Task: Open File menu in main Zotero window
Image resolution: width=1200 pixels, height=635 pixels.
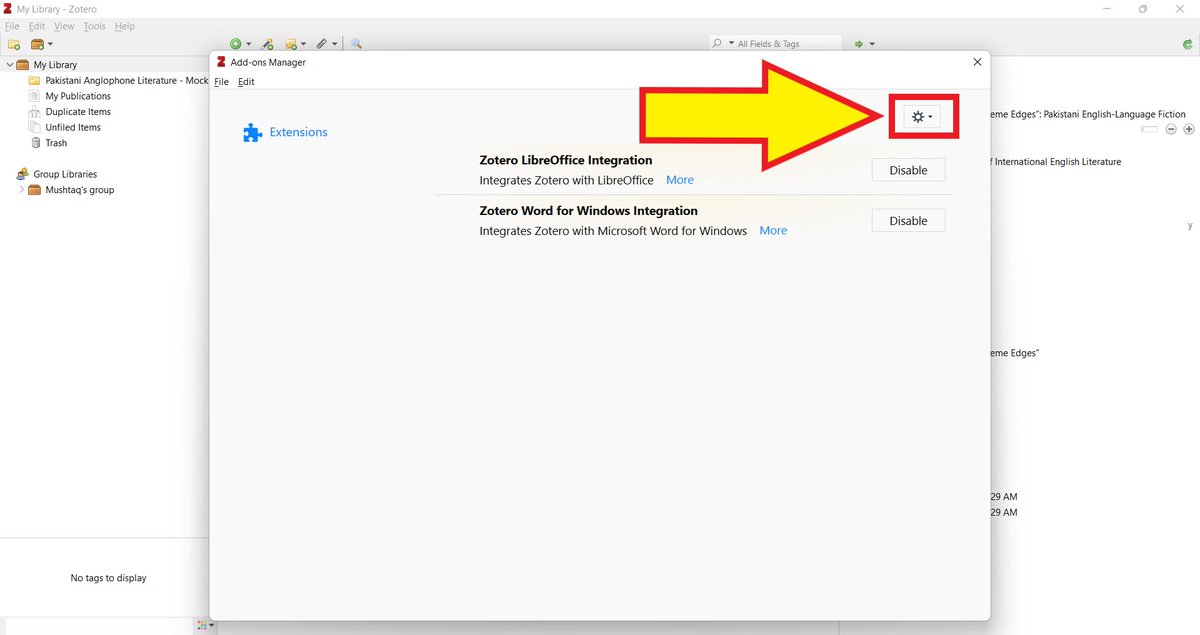Action: click(x=13, y=26)
